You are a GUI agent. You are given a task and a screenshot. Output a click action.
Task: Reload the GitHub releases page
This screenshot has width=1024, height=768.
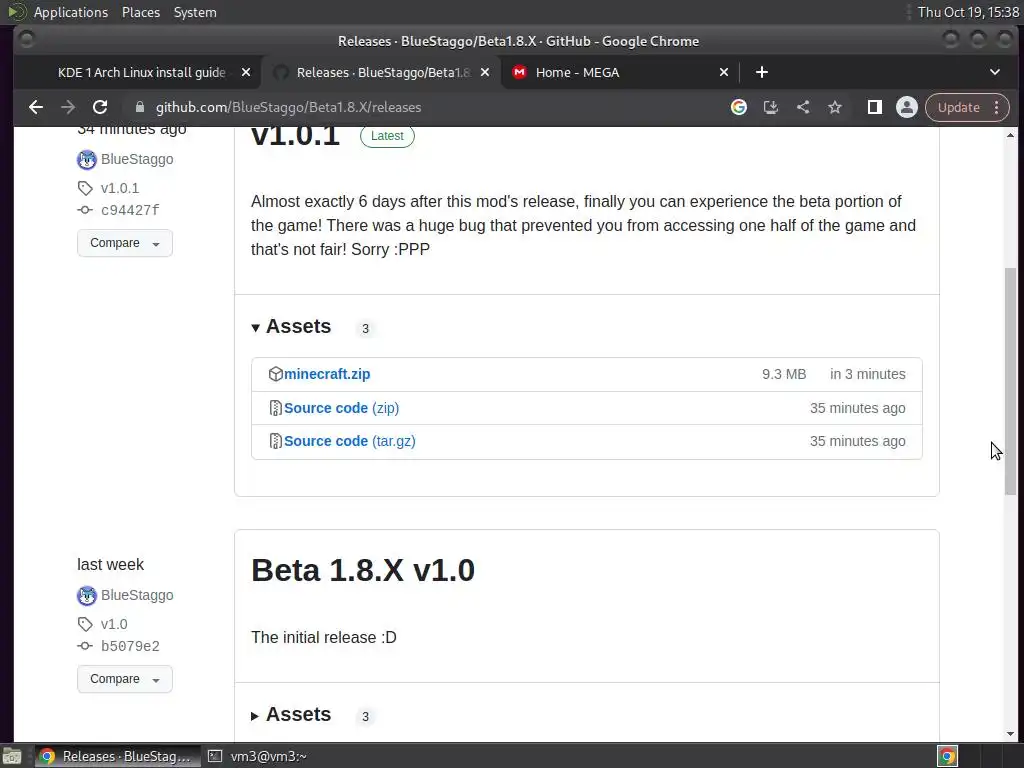[x=100, y=107]
